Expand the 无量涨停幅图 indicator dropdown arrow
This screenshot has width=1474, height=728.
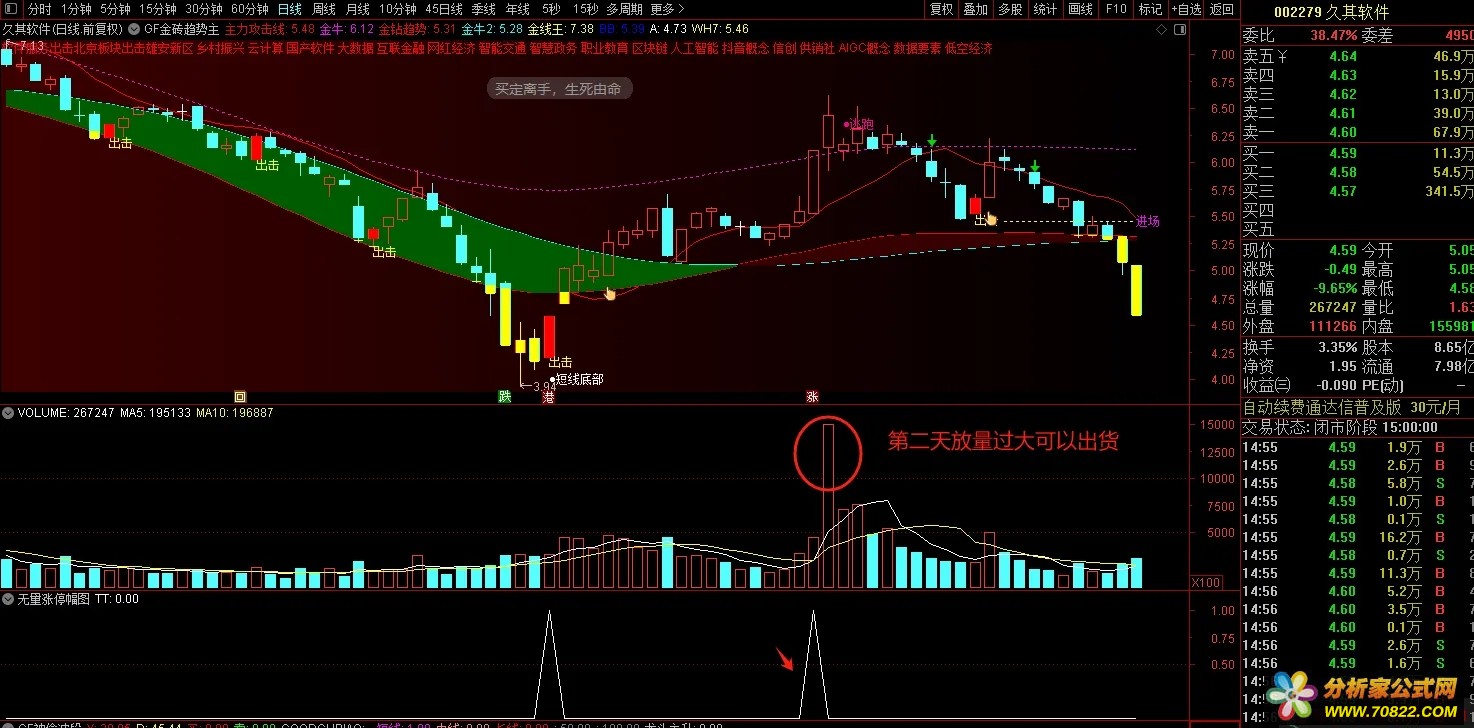(x=8, y=599)
